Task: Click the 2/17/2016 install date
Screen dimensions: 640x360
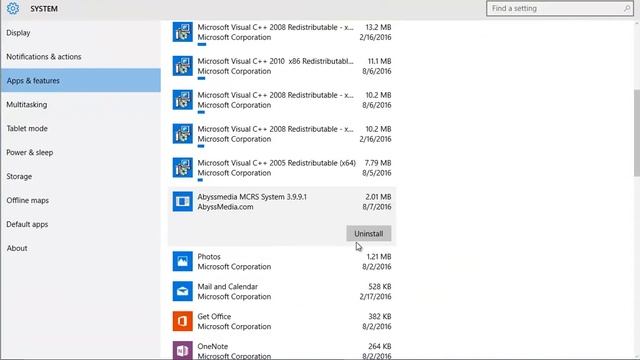Action: click(376, 297)
